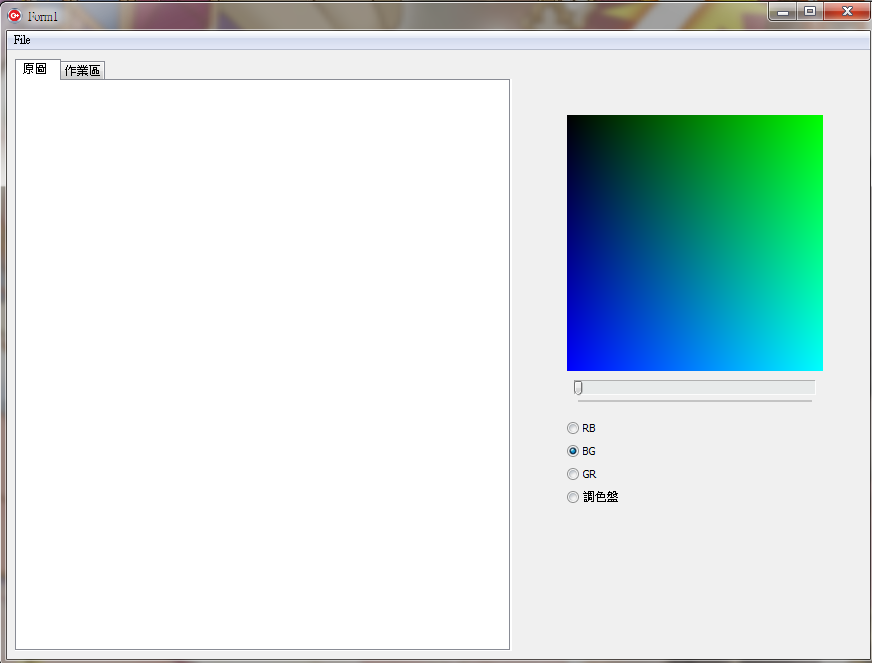Switch to the 作業區 tab
The height and width of the screenshot is (663, 872).
click(x=82, y=71)
